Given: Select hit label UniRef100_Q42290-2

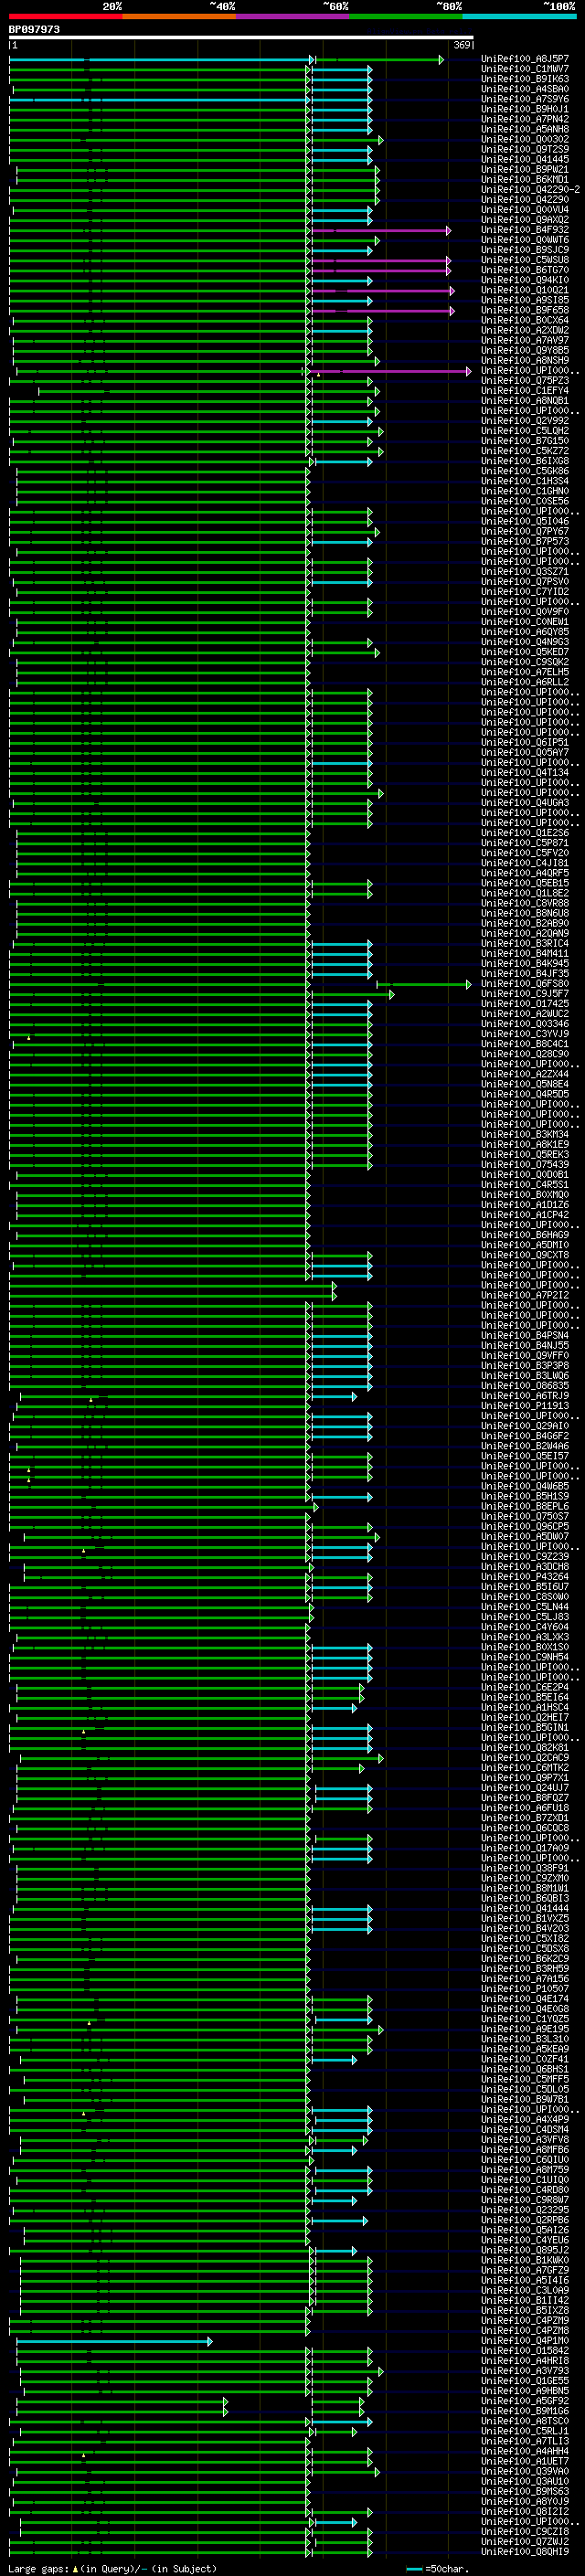Looking at the screenshot, I should (x=530, y=190).
